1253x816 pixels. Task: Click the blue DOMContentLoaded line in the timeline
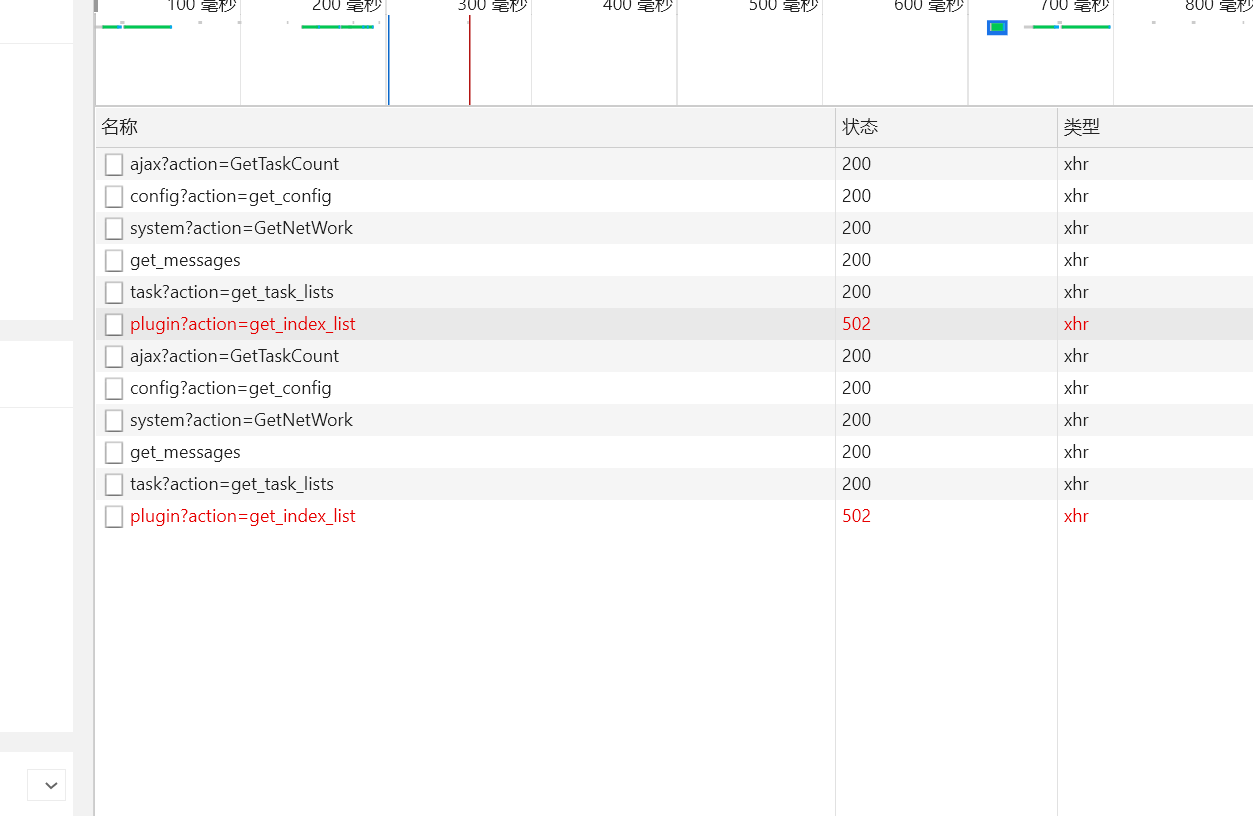click(388, 60)
